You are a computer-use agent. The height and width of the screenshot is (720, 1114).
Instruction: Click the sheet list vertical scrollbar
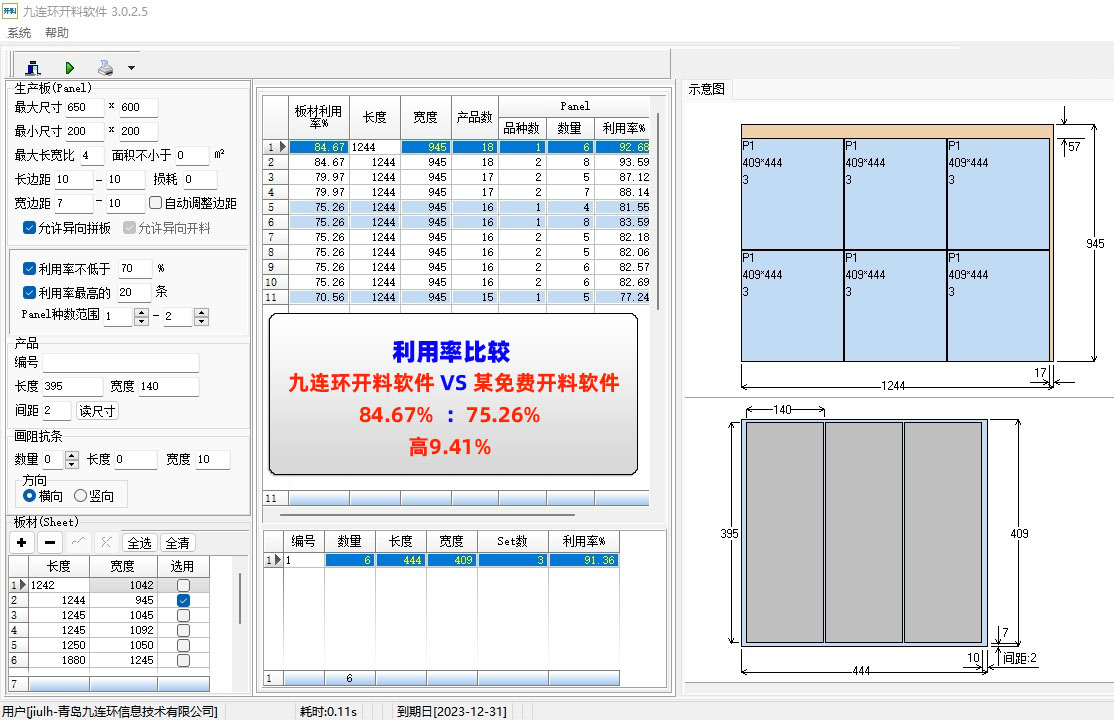click(x=239, y=598)
